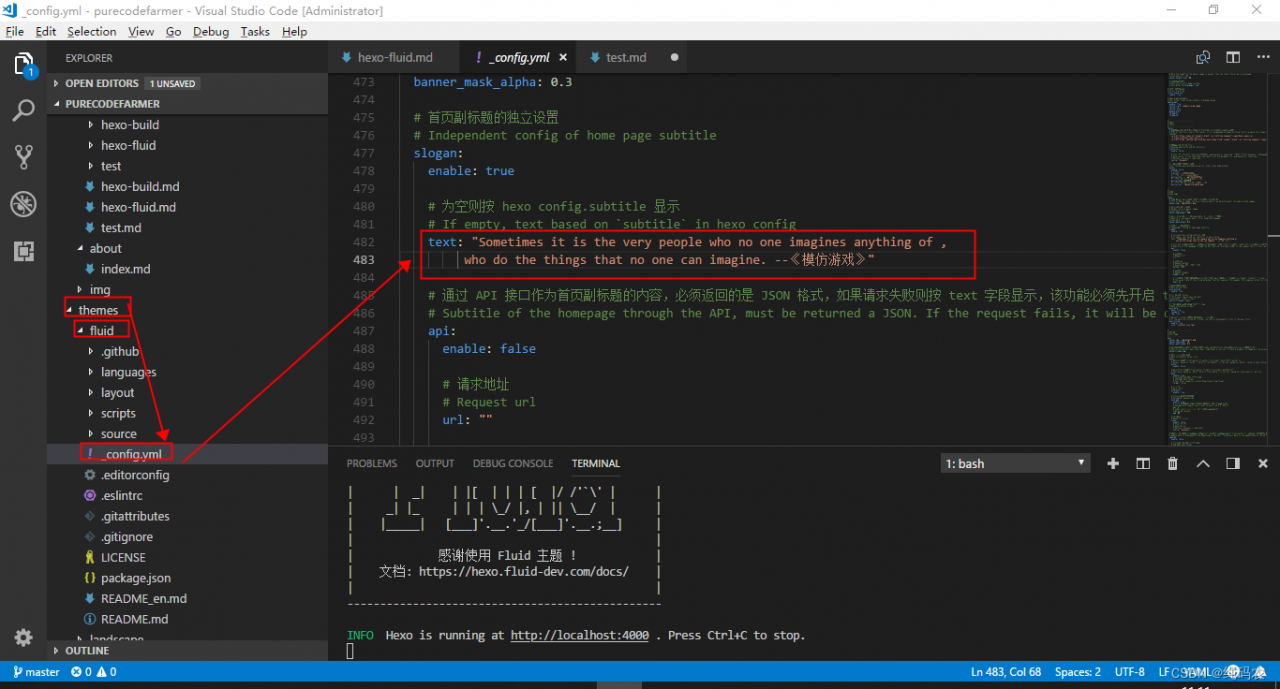1280x689 pixels.
Task: Open the Selection menu
Action: click(92, 31)
